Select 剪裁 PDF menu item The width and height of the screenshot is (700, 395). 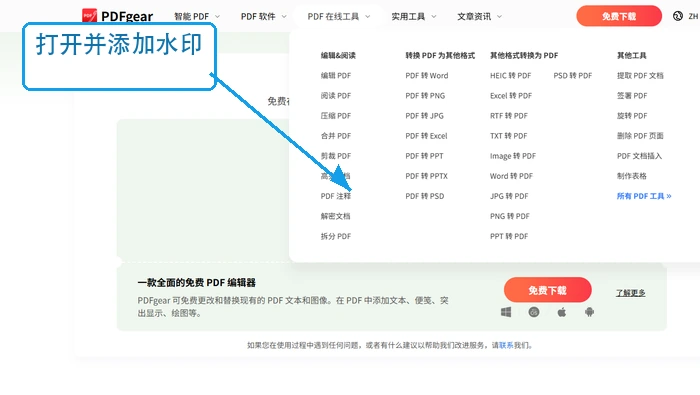tap(336, 156)
